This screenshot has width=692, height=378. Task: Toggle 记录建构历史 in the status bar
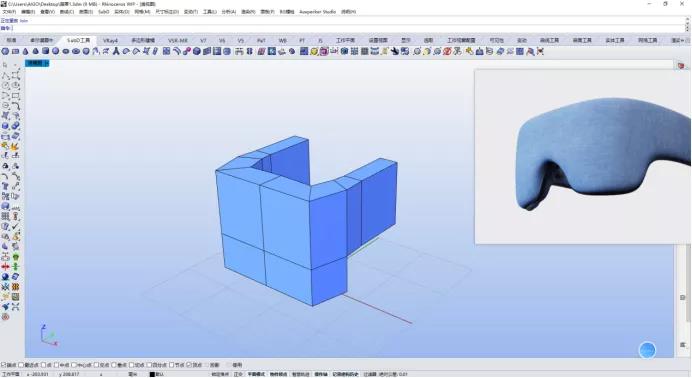click(346, 374)
